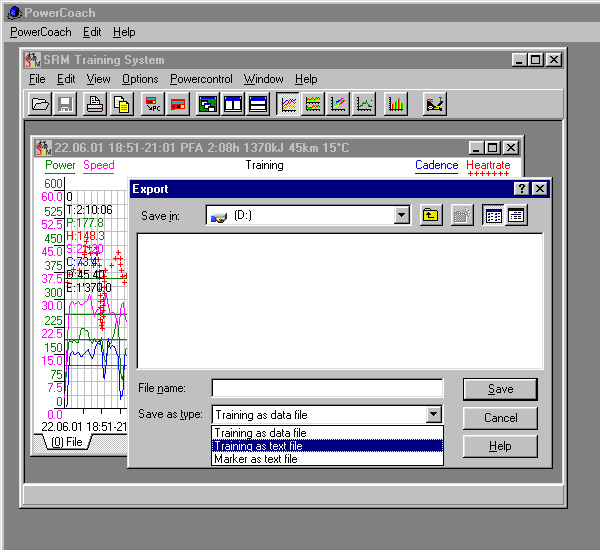Switch to Details view in Export dialog
Image resolution: width=600 pixels, height=550 pixels.
[516, 215]
